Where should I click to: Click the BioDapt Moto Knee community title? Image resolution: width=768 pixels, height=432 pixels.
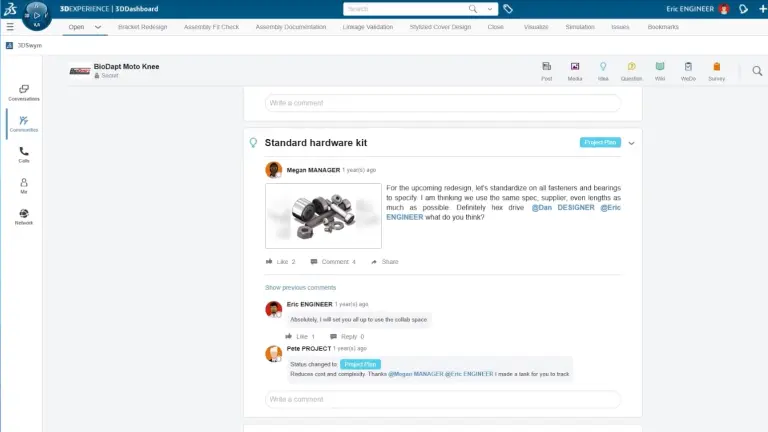(x=126, y=67)
